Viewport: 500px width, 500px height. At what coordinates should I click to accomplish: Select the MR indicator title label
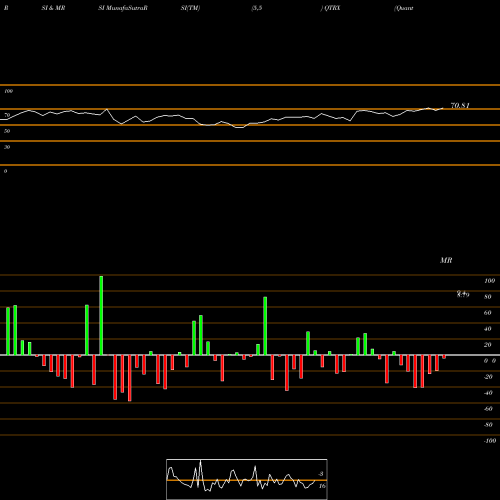click(x=446, y=260)
